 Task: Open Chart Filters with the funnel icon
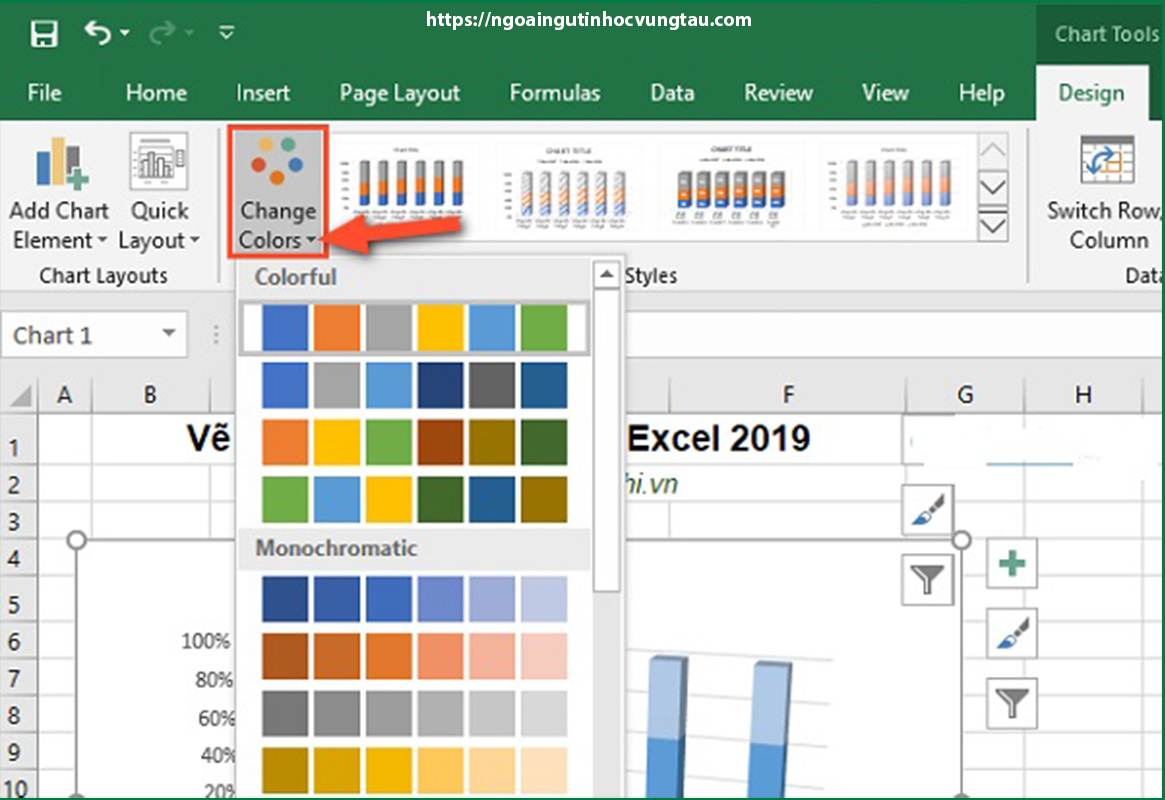[926, 579]
